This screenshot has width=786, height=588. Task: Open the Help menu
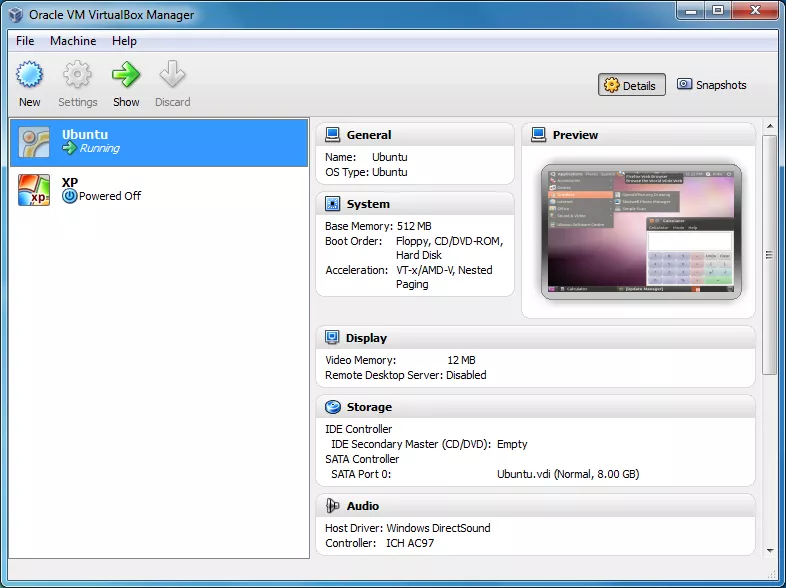point(124,41)
